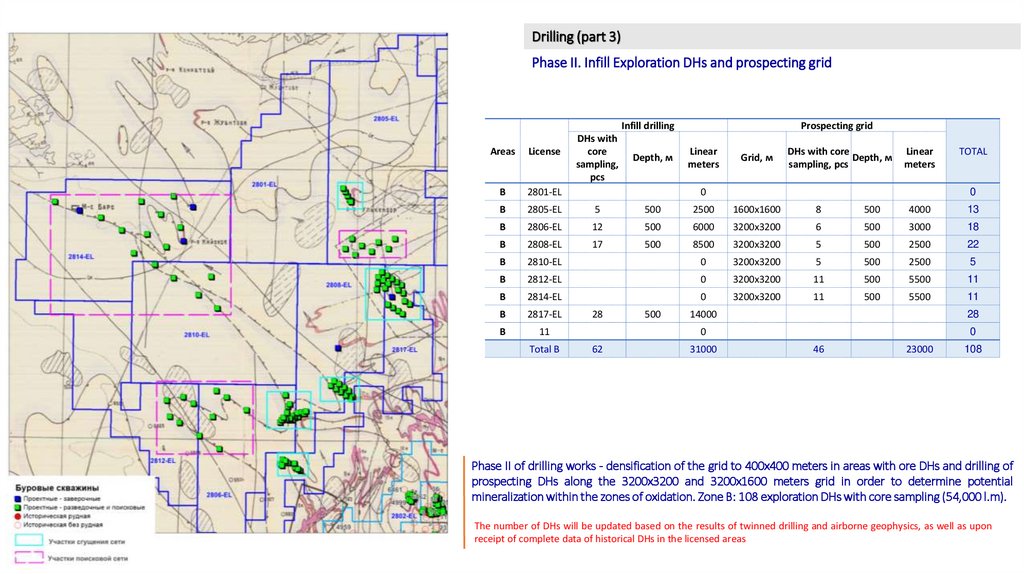Select the '2810-EL' license cell in the table
This screenshot has height=574, width=1024.
click(x=544, y=262)
